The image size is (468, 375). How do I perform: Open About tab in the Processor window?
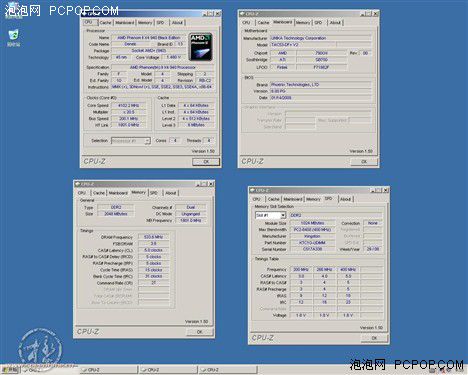tap(177, 23)
